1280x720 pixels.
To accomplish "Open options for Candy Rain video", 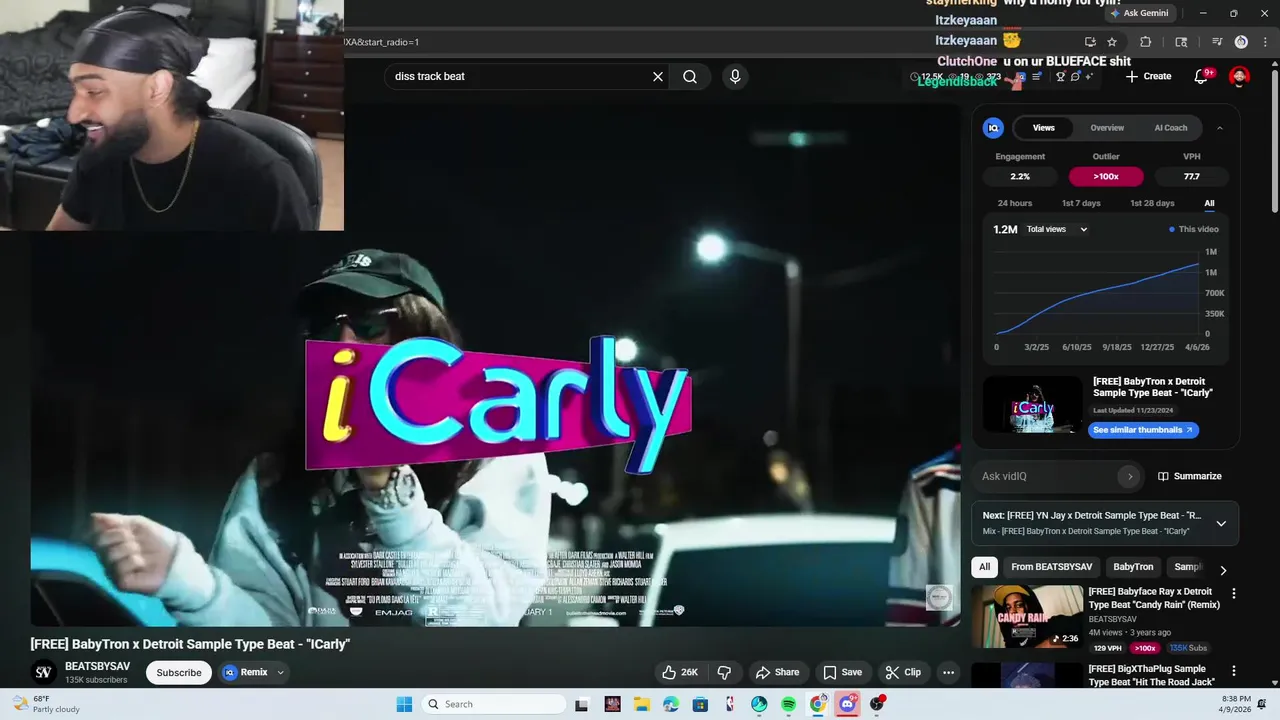I will (1233, 593).
